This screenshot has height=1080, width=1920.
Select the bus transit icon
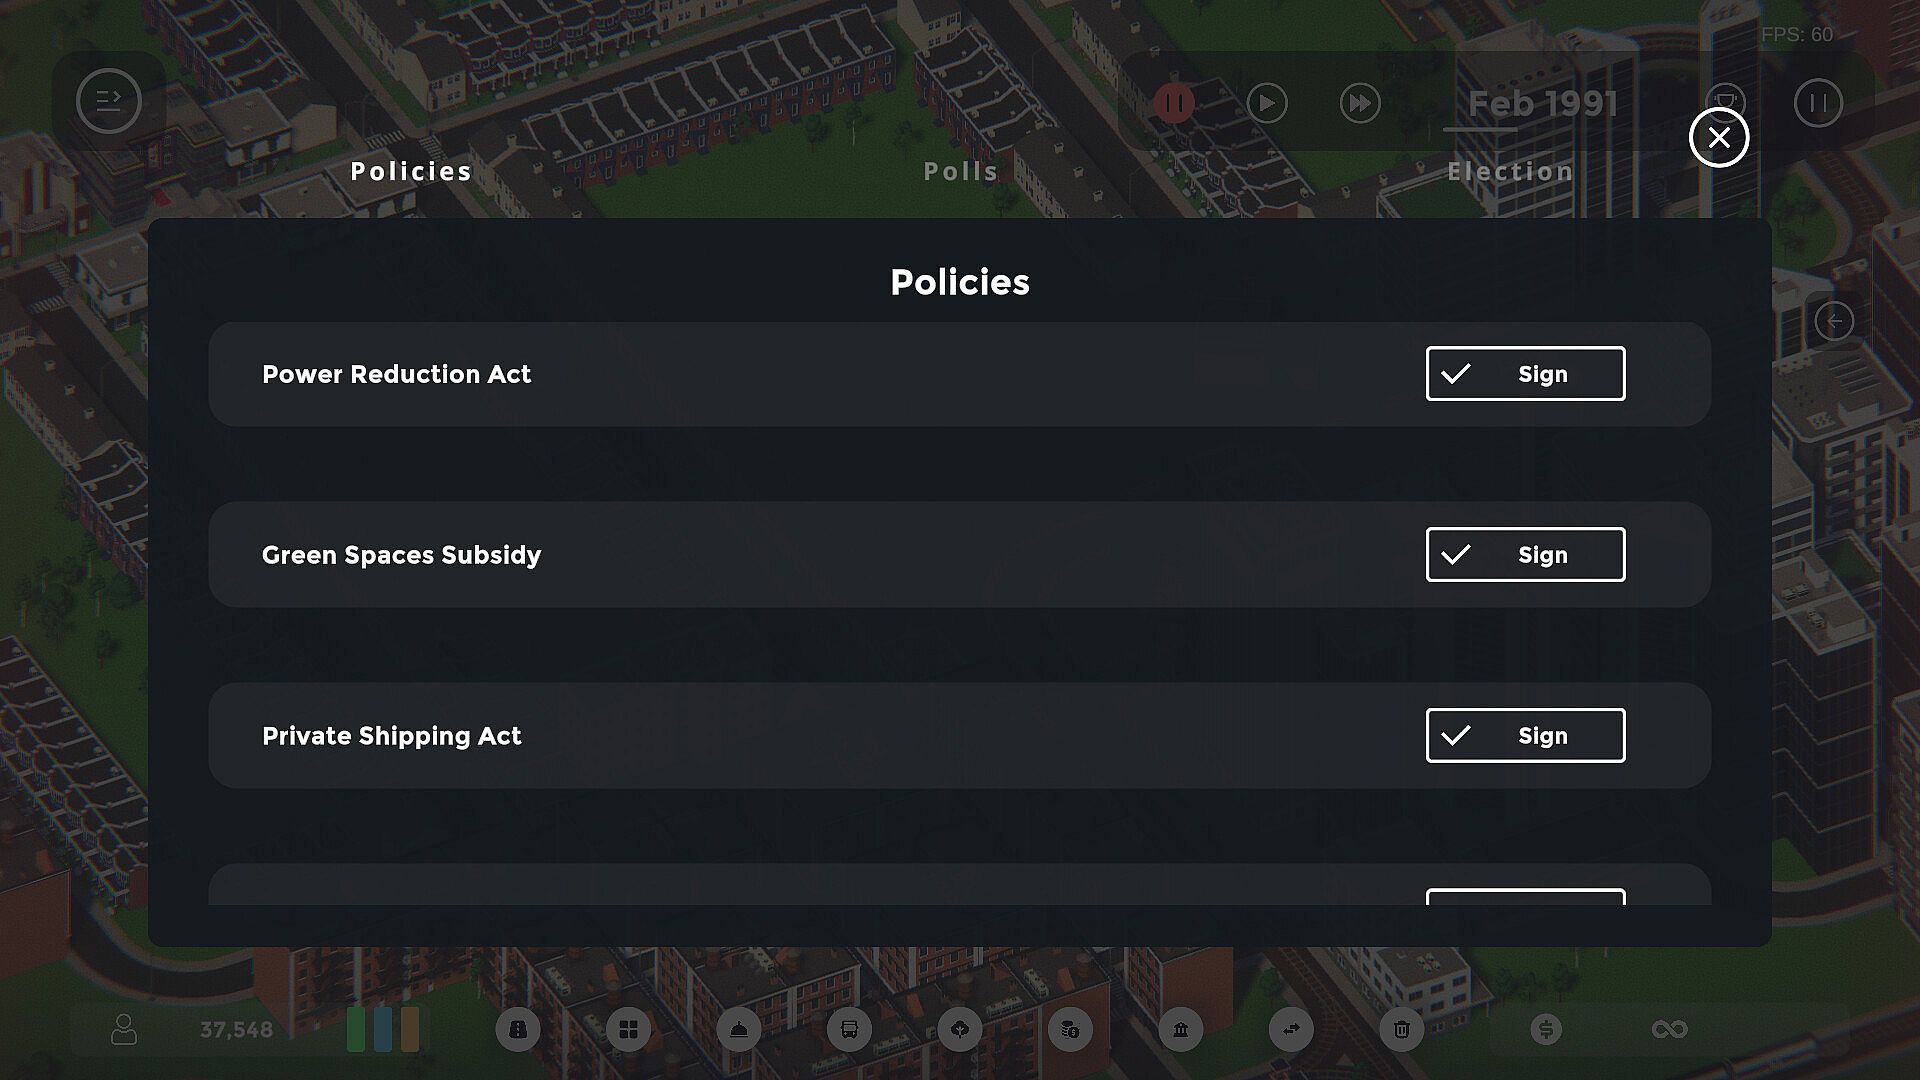849,1029
